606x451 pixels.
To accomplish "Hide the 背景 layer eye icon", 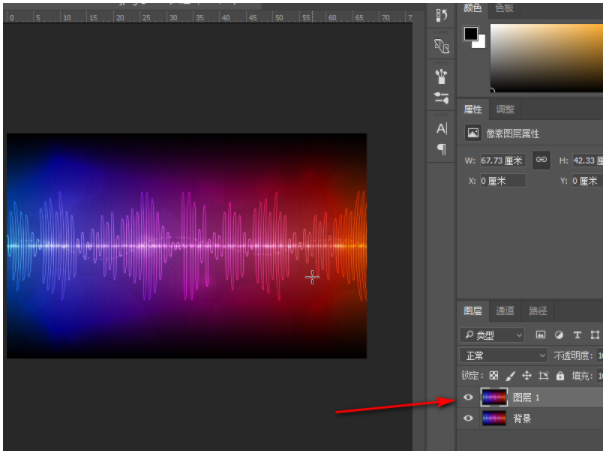I will click(x=468, y=419).
